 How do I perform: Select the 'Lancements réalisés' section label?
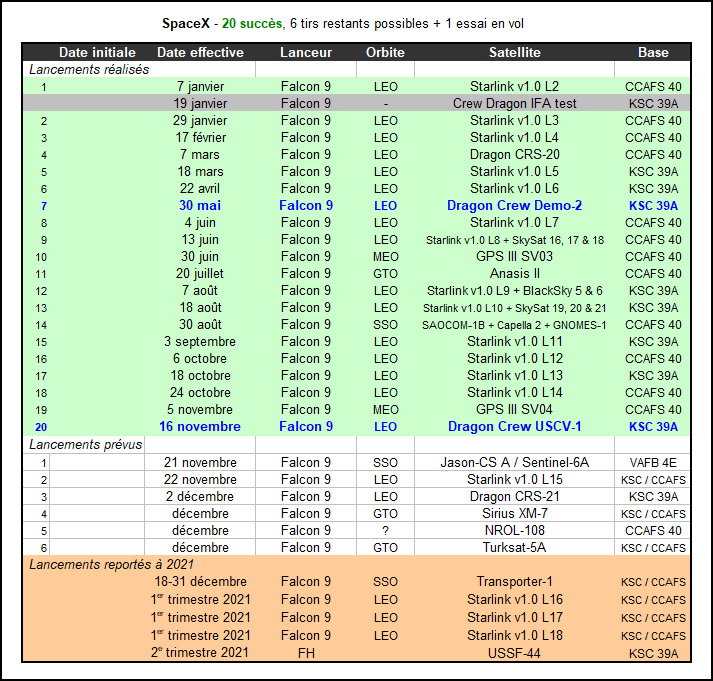(x=89, y=70)
